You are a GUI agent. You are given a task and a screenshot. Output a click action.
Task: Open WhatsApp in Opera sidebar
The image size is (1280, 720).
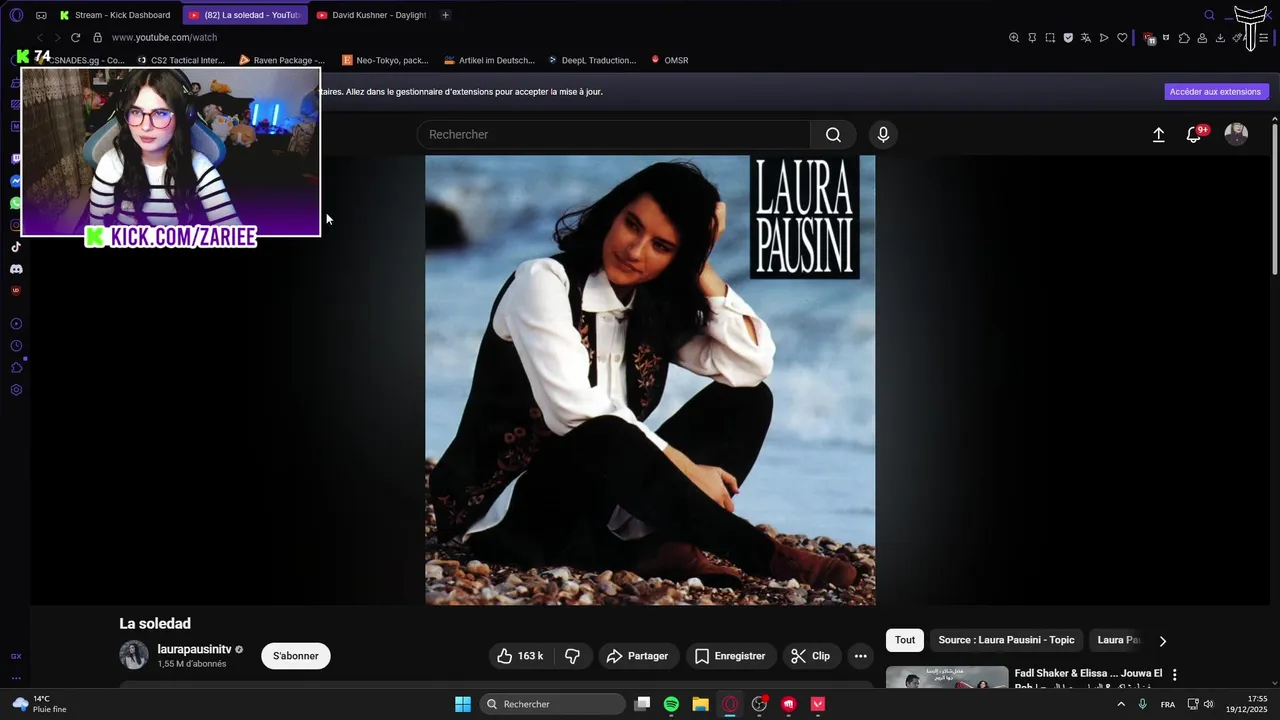point(16,203)
